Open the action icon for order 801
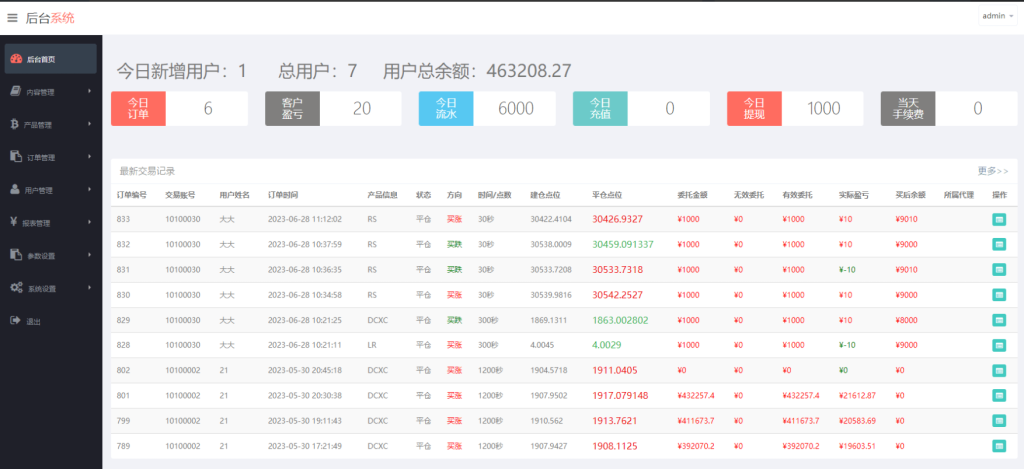Image resolution: width=1024 pixels, height=469 pixels. 999,396
